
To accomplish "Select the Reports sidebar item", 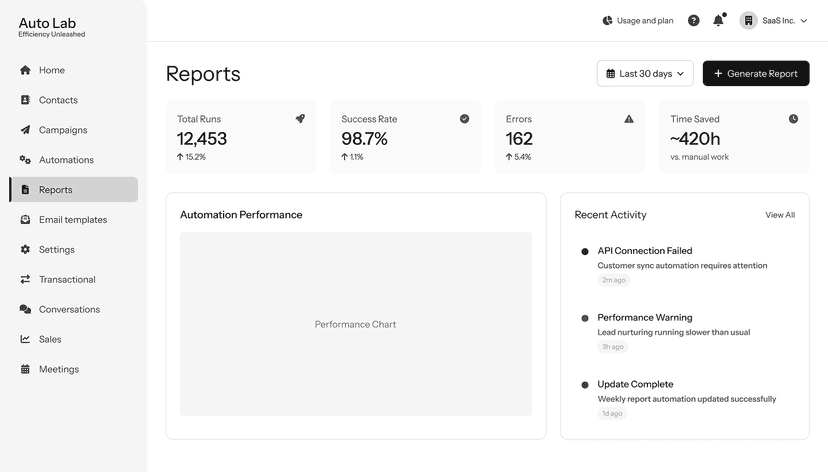I will [73, 190].
